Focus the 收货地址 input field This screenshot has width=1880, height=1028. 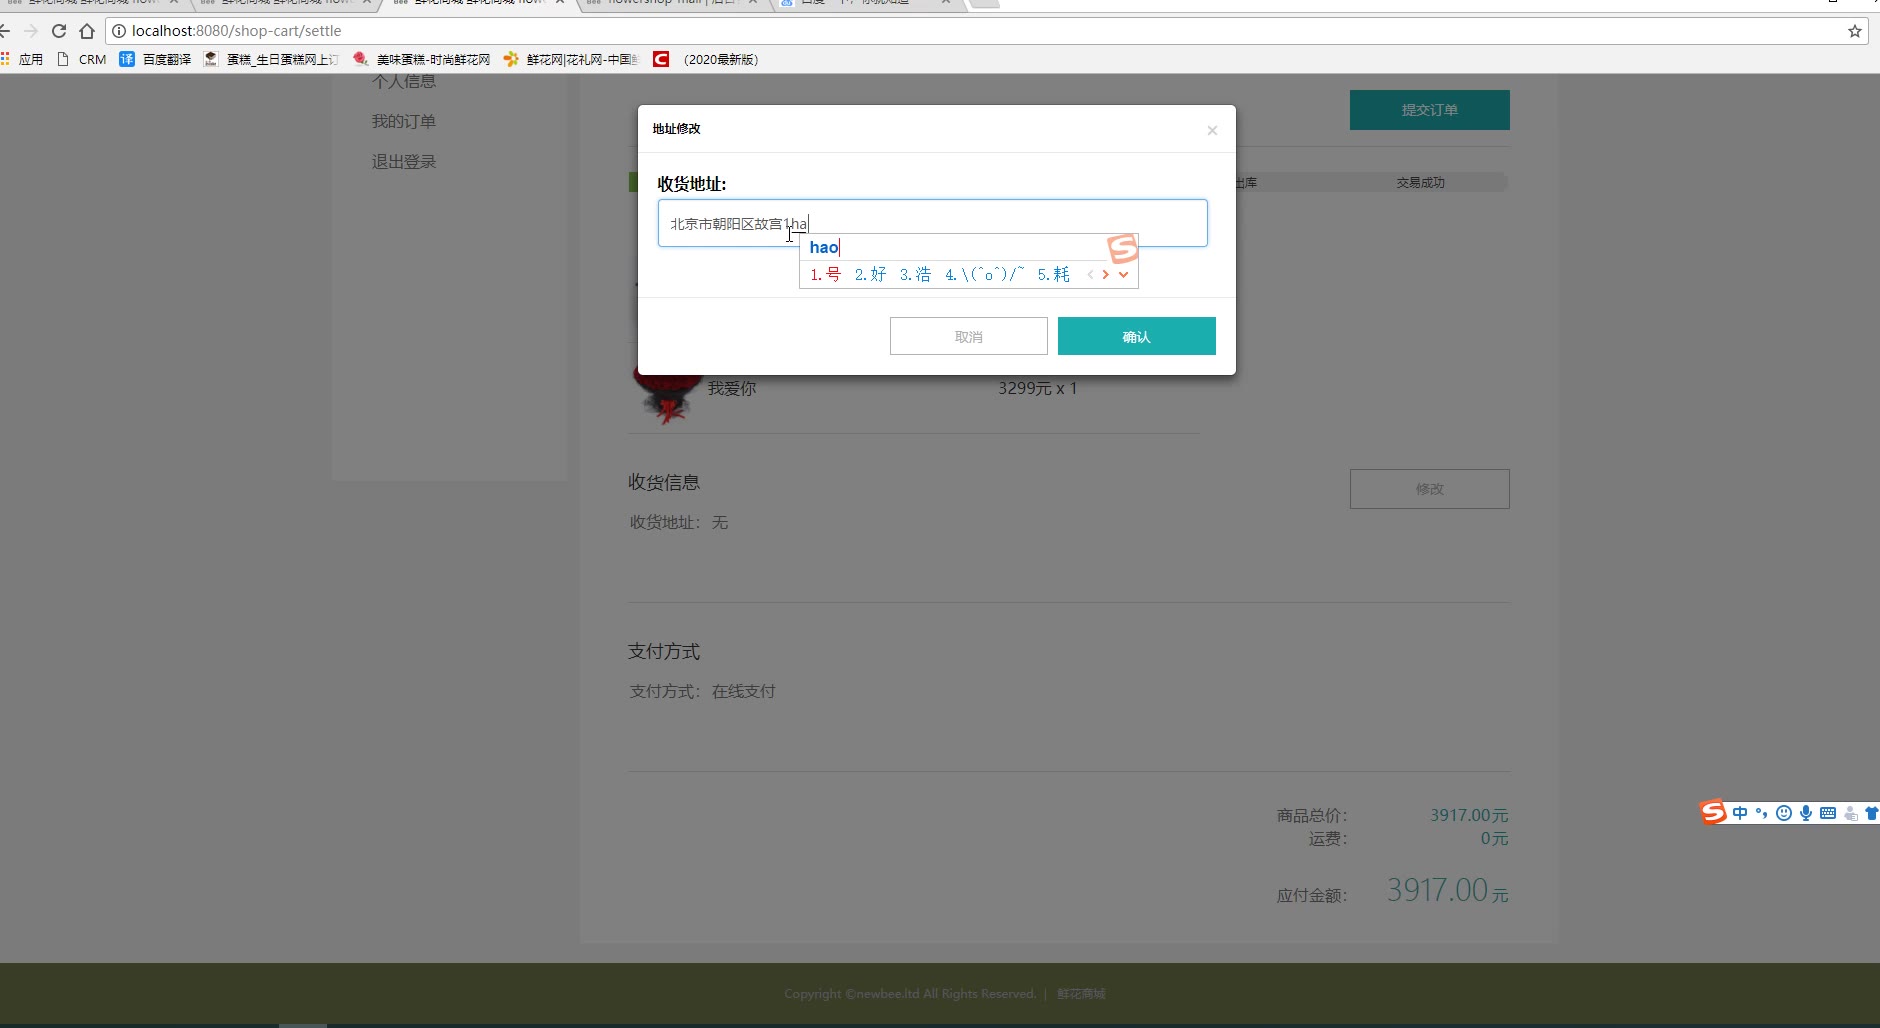pyautogui.click(x=932, y=223)
